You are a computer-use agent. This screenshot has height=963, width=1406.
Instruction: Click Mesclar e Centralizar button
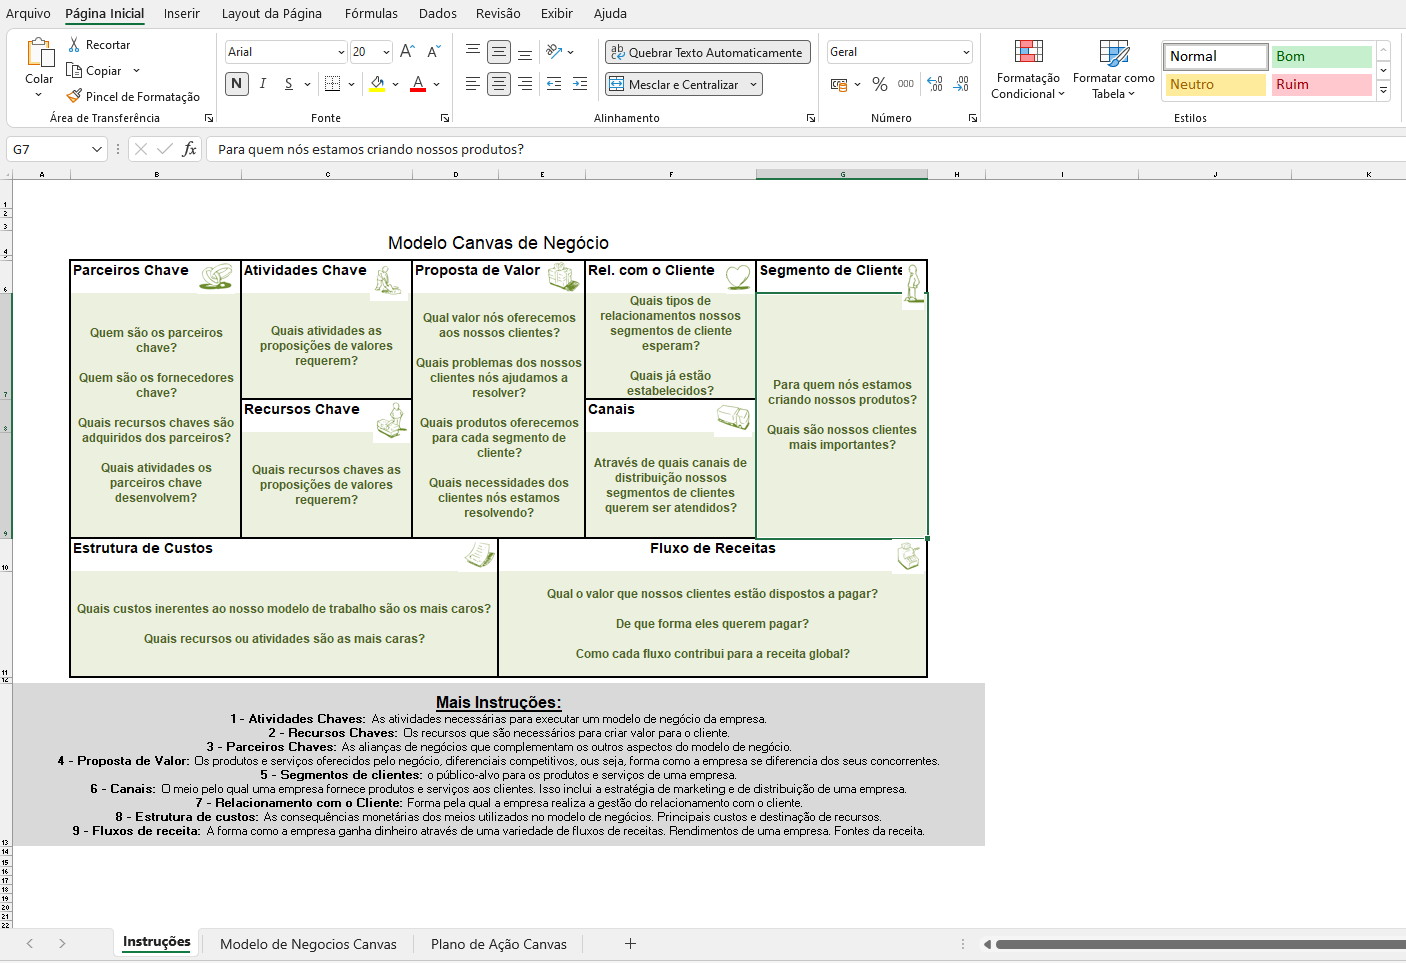click(x=675, y=85)
